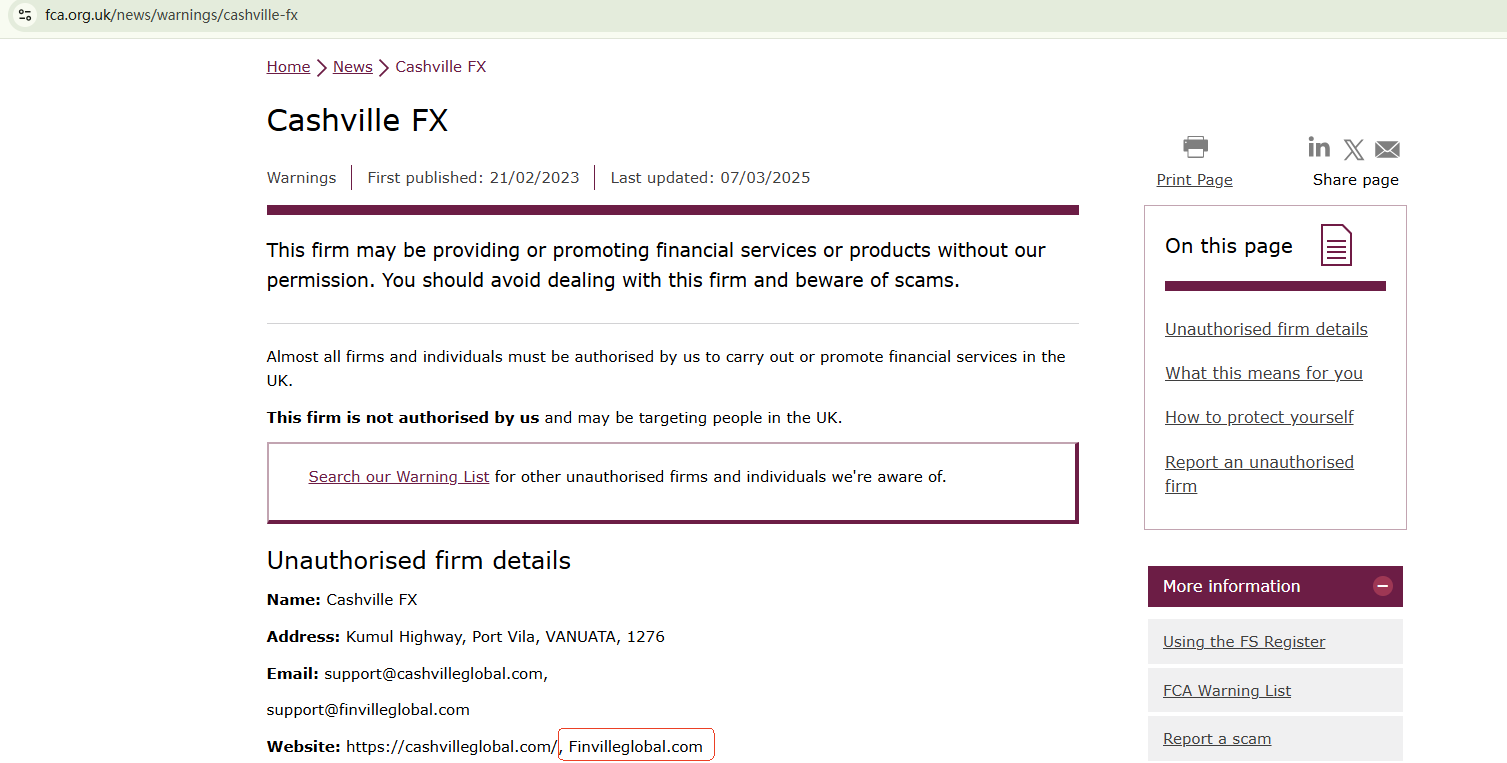
Task: Share page on X icon
Action: click(x=1353, y=150)
